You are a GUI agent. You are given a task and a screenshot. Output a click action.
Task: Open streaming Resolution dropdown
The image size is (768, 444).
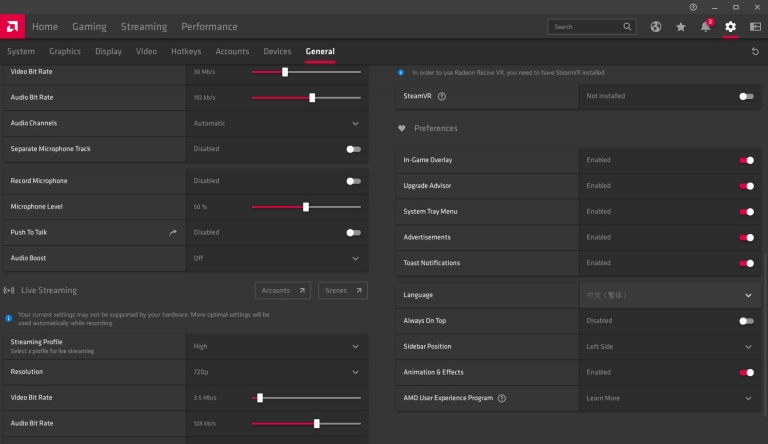coord(277,372)
